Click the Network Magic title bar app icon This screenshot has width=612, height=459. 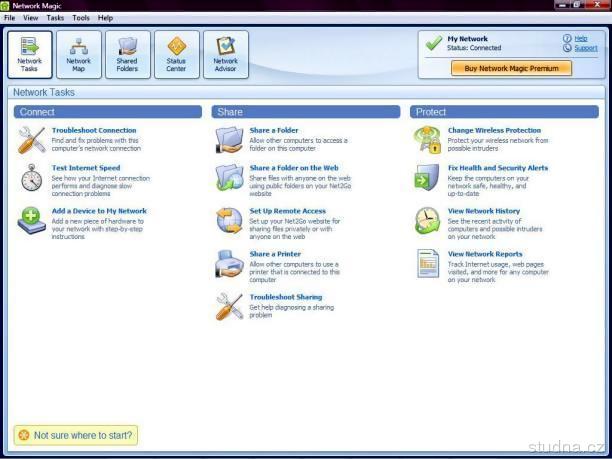click(5, 6)
